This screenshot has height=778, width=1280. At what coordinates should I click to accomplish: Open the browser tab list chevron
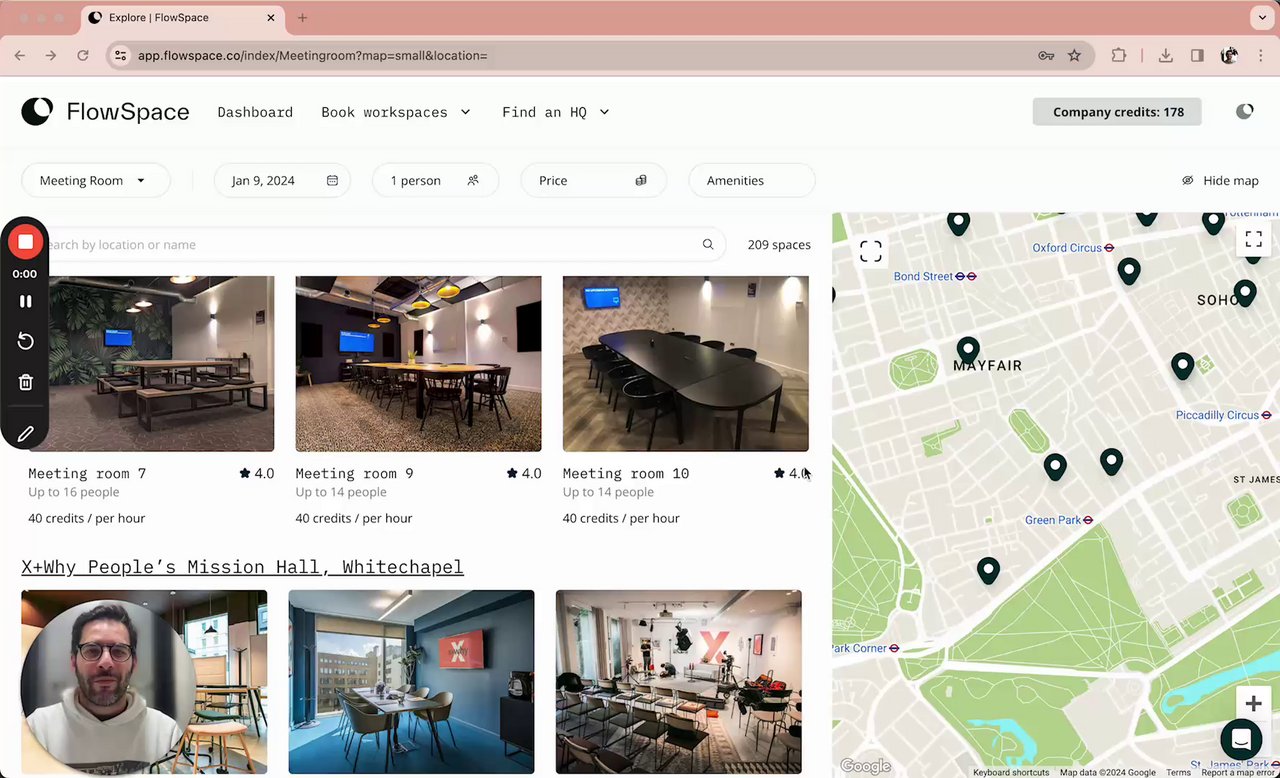click(x=1262, y=18)
